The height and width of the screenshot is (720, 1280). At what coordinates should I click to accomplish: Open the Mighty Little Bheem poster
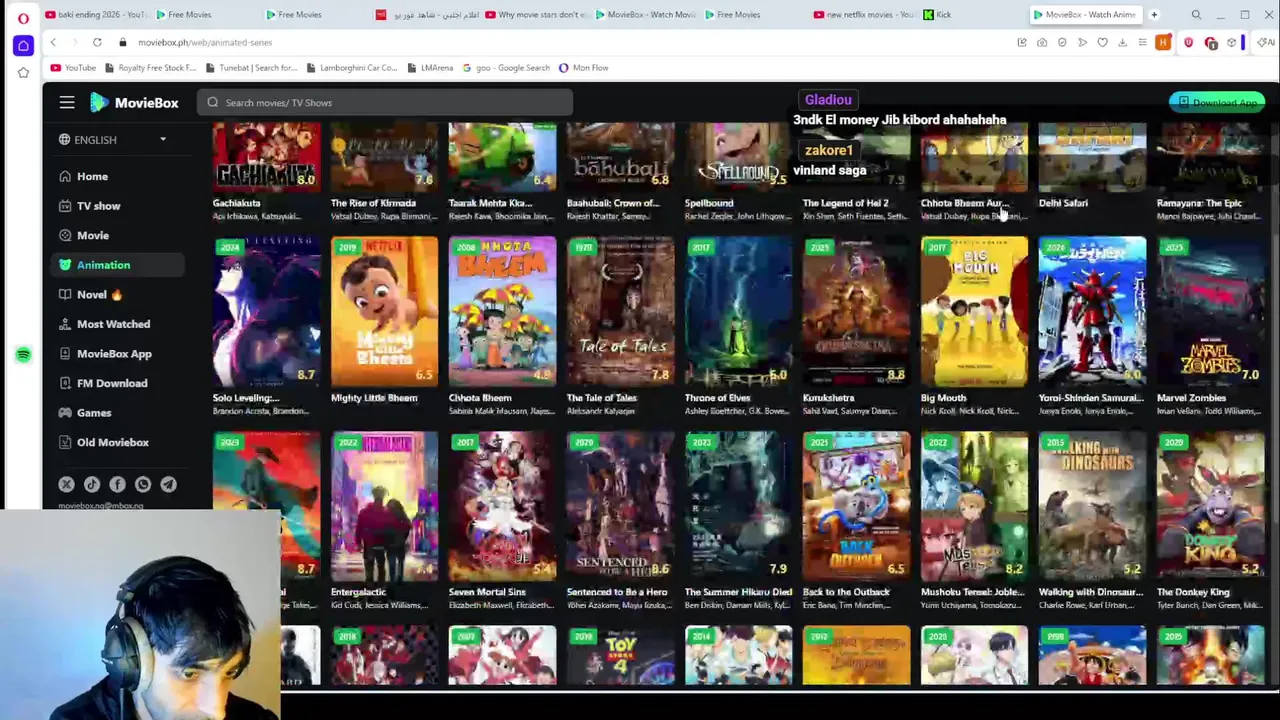click(384, 312)
